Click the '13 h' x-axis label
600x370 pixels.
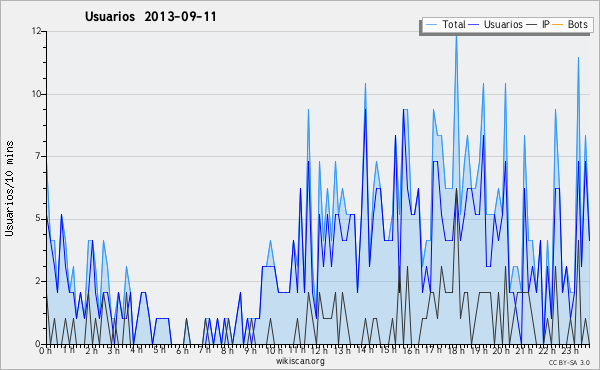(342, 350)
